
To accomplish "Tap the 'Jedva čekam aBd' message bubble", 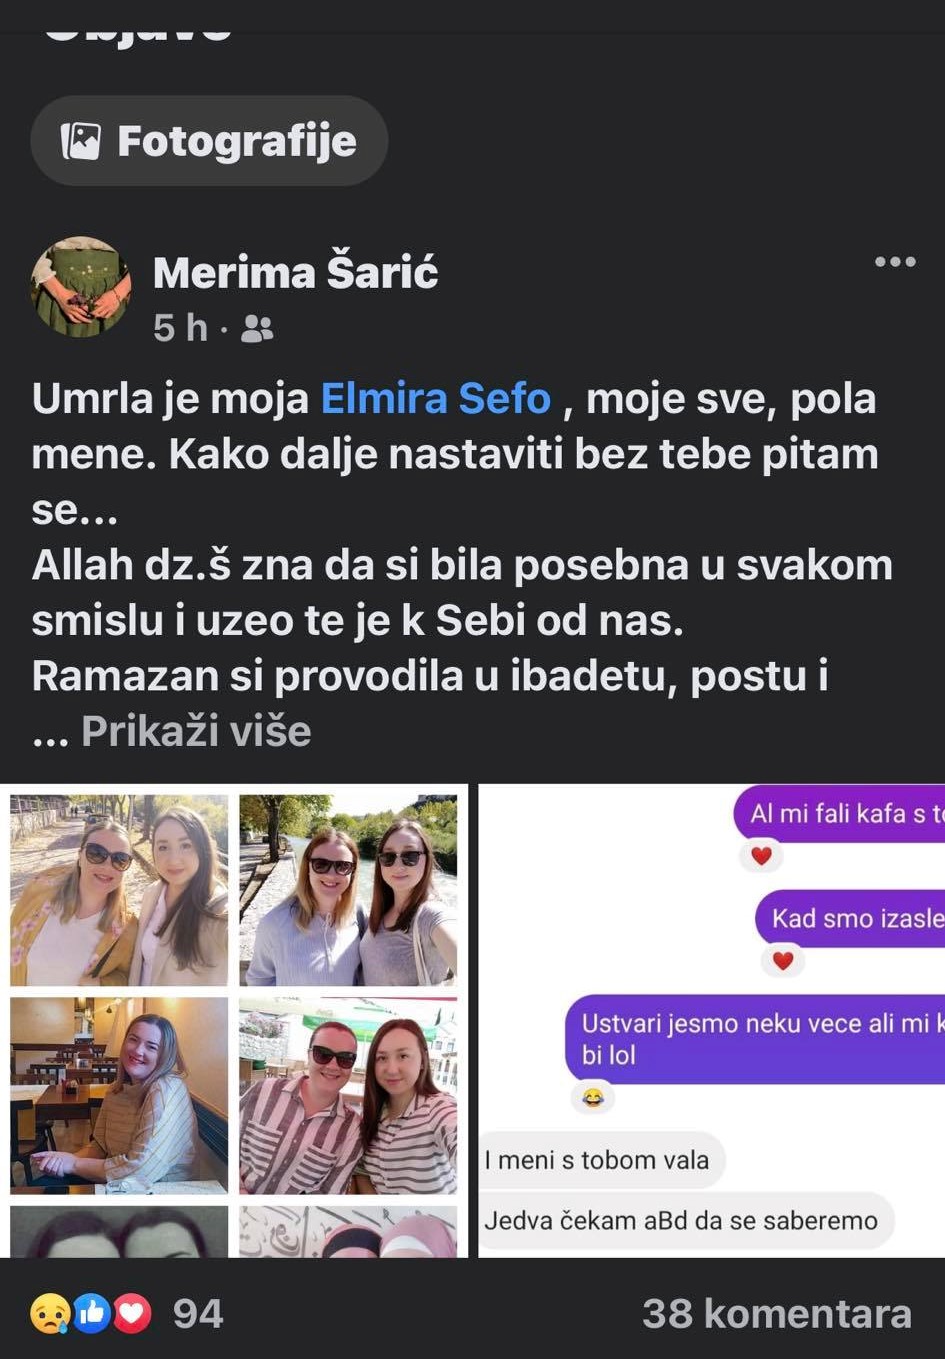I will pyautogui.click(x=686, y=1220).
